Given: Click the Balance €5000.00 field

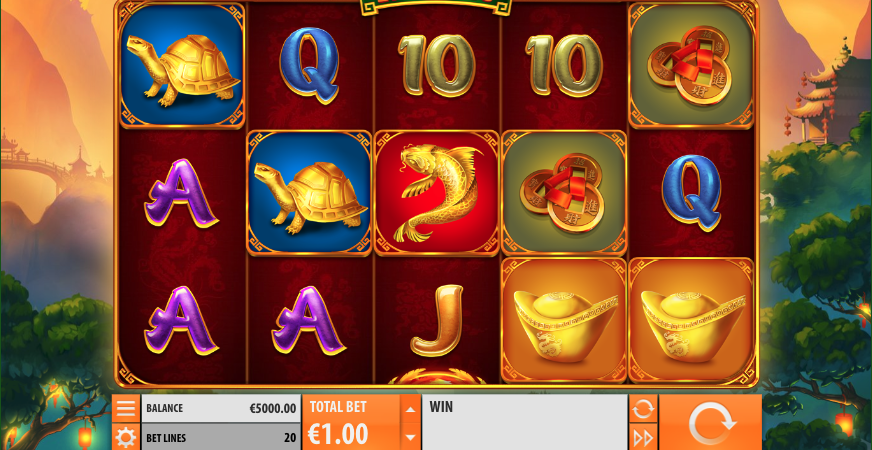Looking at the screenshot, I should point(221,409).
